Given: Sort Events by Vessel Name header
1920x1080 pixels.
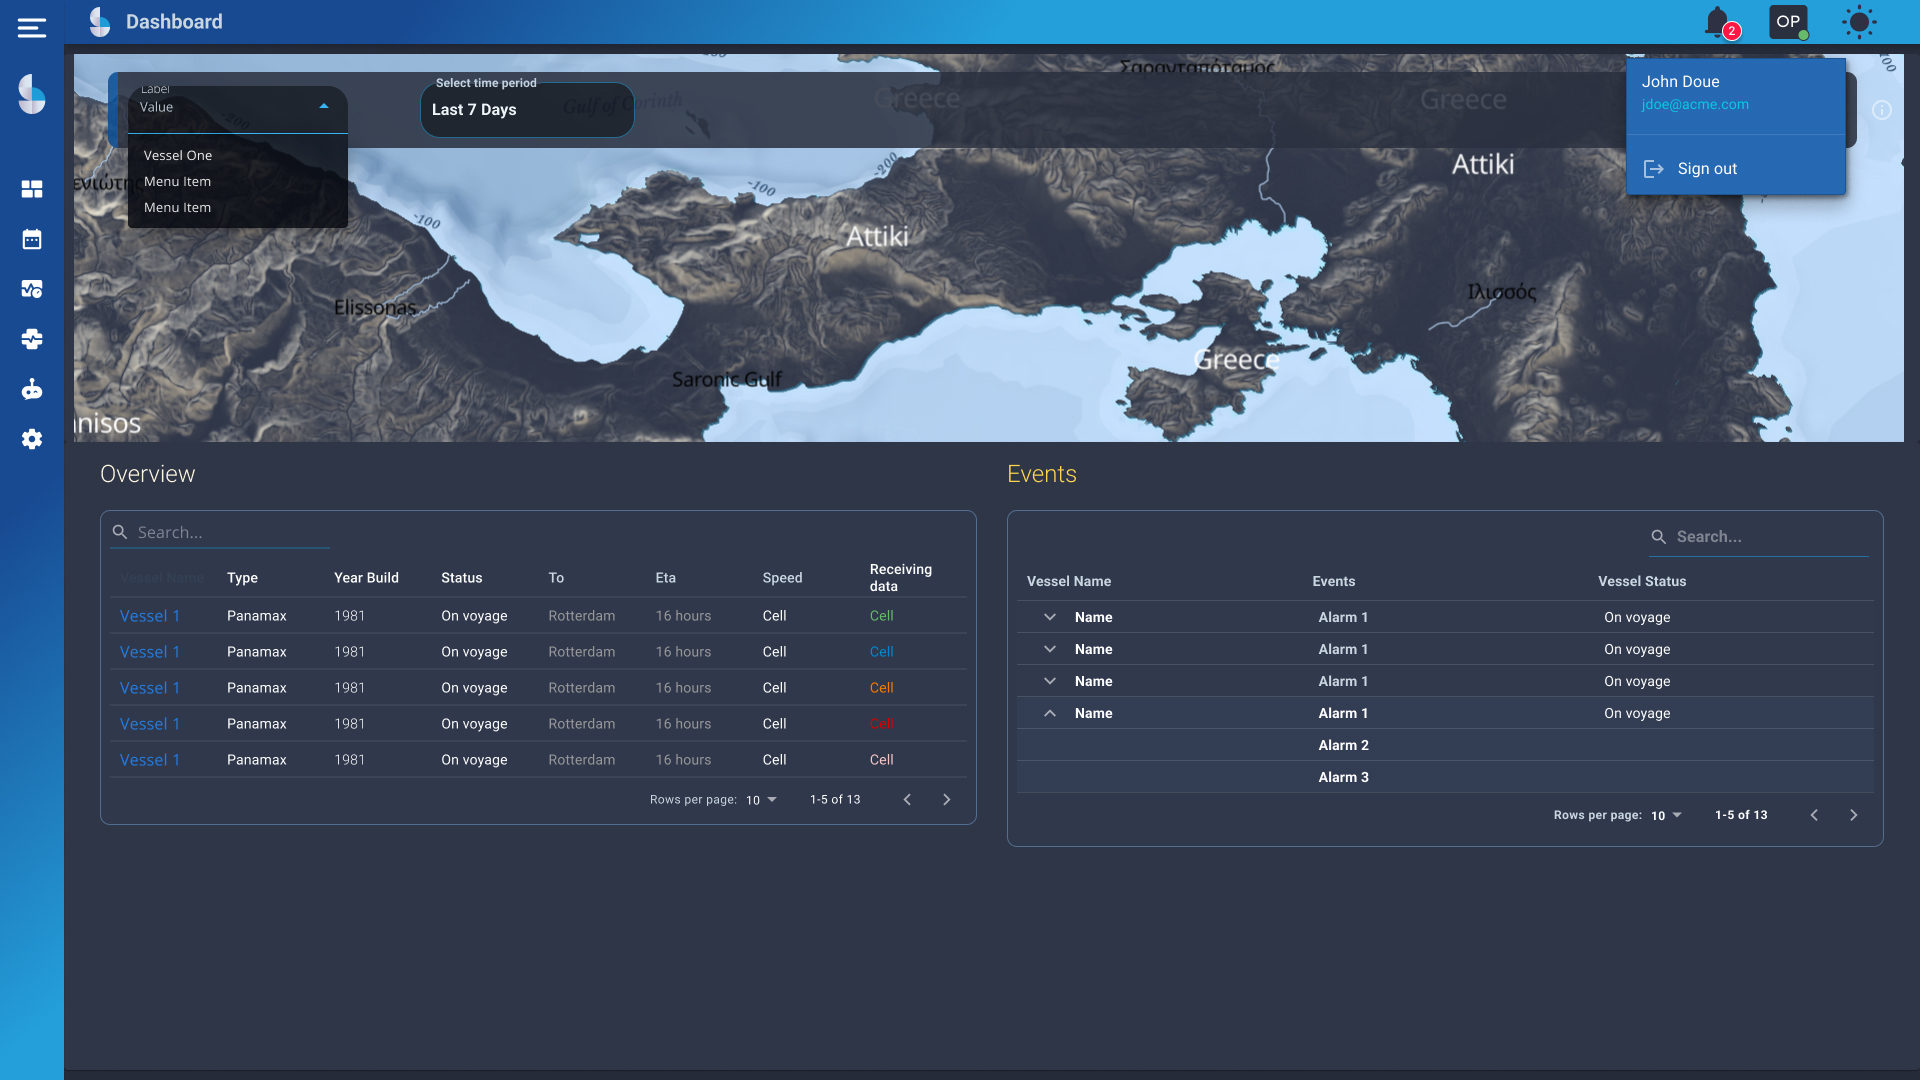Looking at the screenshot, I should [1069, 582].
